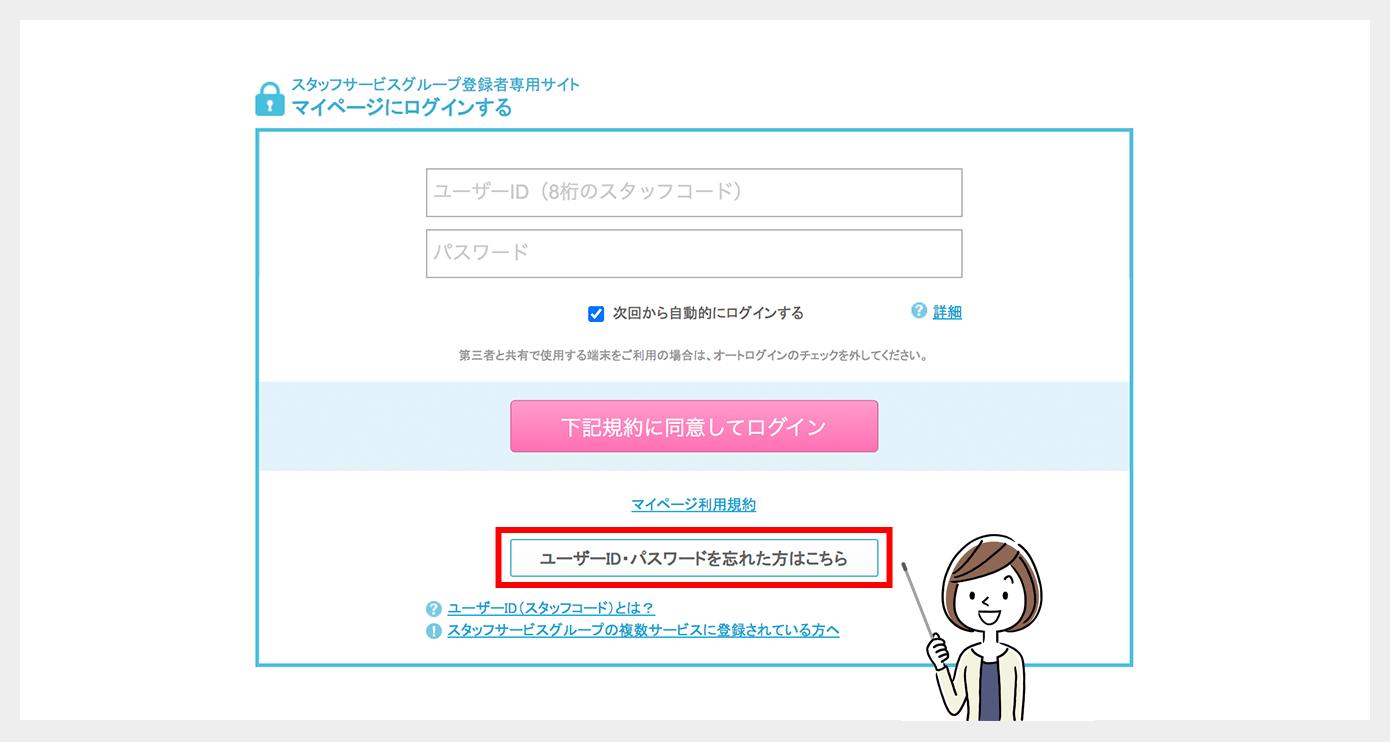This screenshot has width=1390, height=742.
Task: Click the マイページにログインする heading
Action: pyautogui.click(x=402, y=108)
